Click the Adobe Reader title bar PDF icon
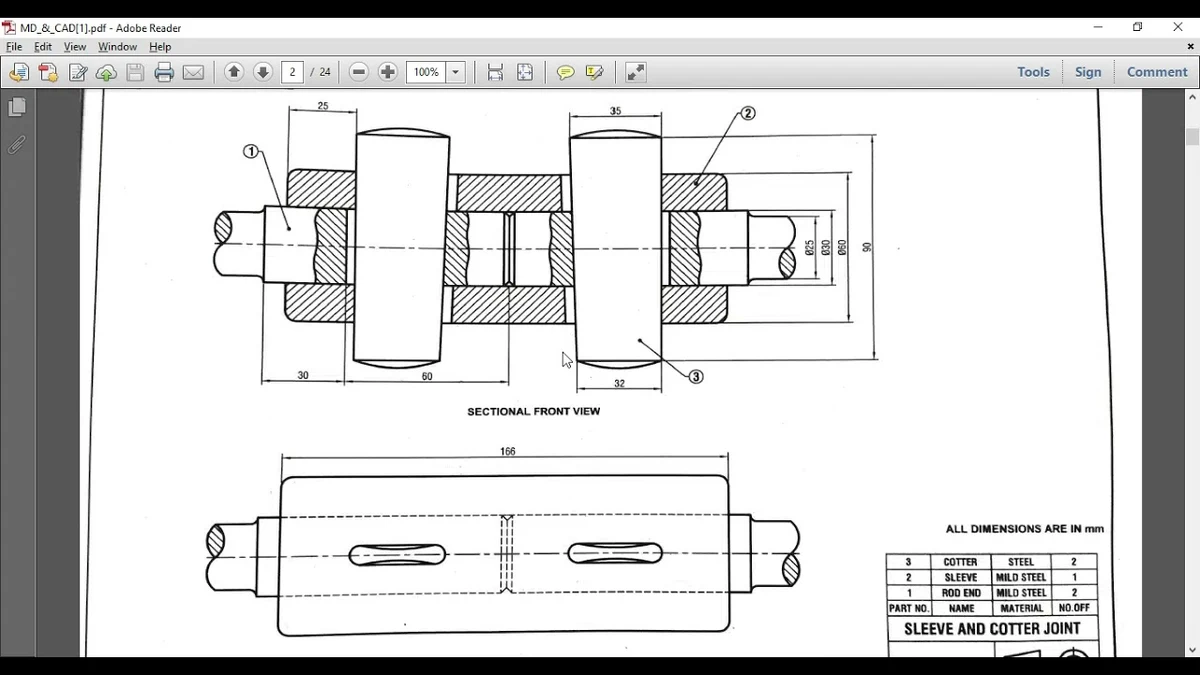The image size is (1200, 675). [x=9, y=28]
